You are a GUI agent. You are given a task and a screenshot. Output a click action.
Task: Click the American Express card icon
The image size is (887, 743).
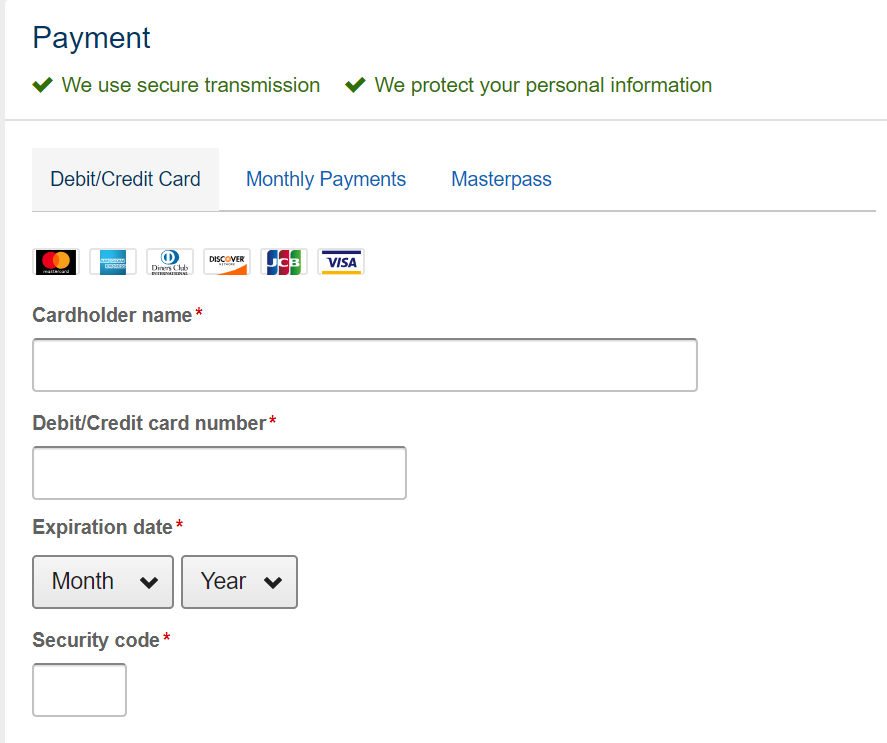[x=113, y=262]
